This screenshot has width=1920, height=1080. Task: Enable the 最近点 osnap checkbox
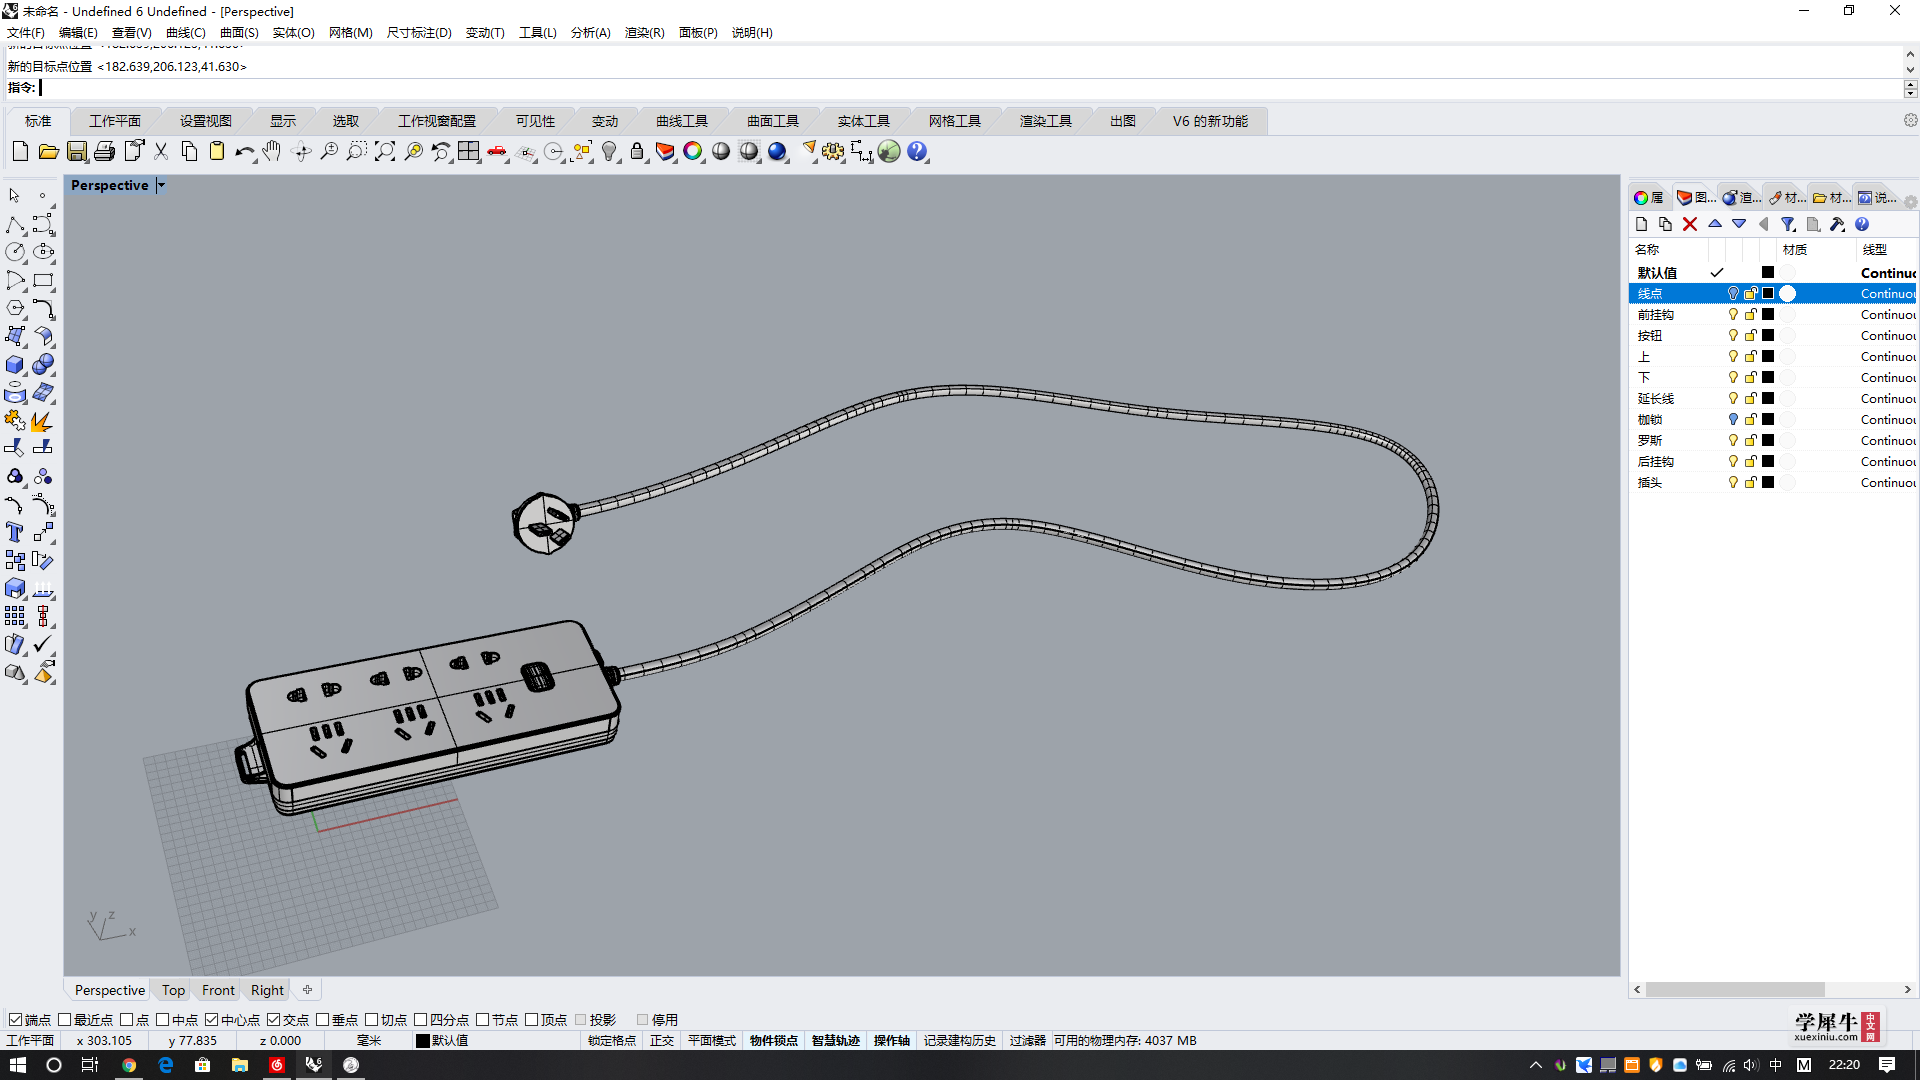click(65, 1020)
